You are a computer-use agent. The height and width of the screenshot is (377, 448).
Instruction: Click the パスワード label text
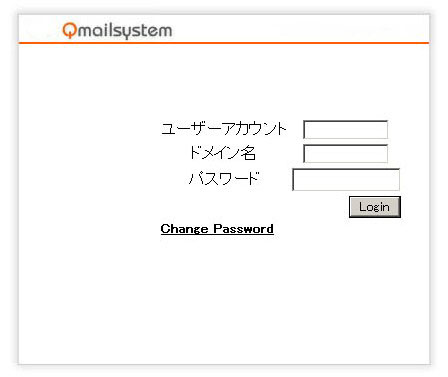[224, 178]
